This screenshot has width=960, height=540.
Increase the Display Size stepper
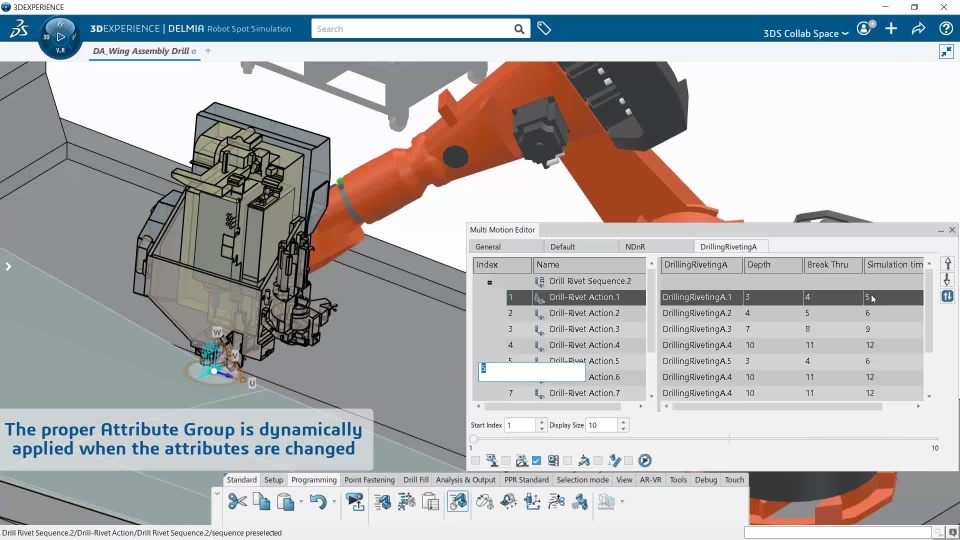tap(623, 422)
